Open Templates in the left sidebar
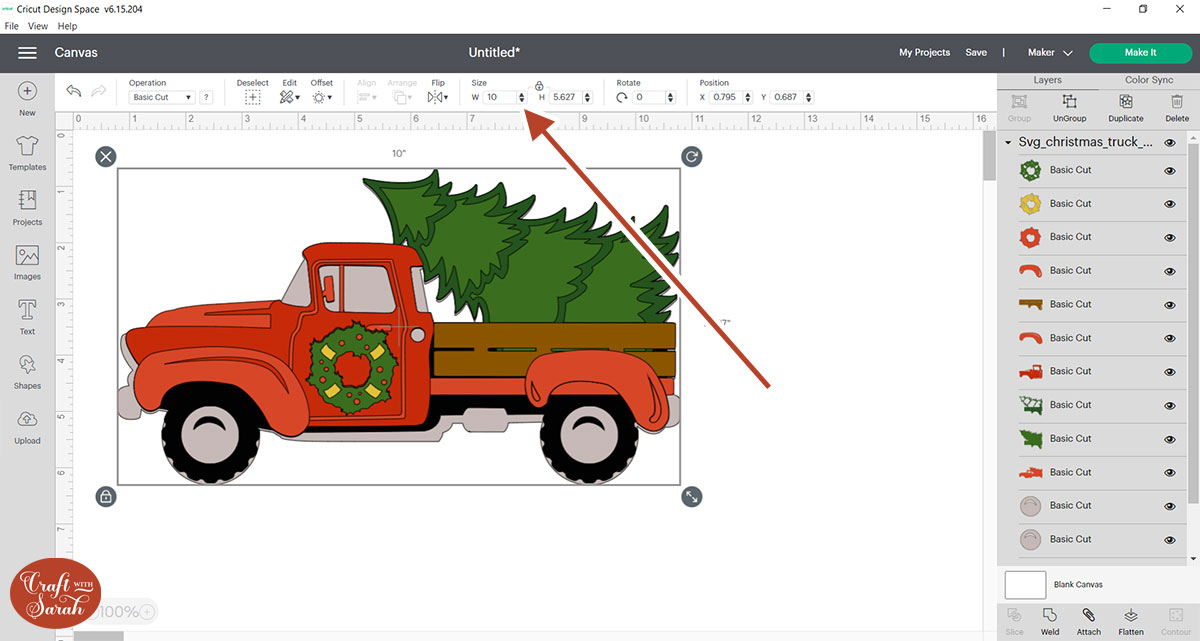Image resolution: width=1200 pixels, height=641 pixels. click(27, 148)
